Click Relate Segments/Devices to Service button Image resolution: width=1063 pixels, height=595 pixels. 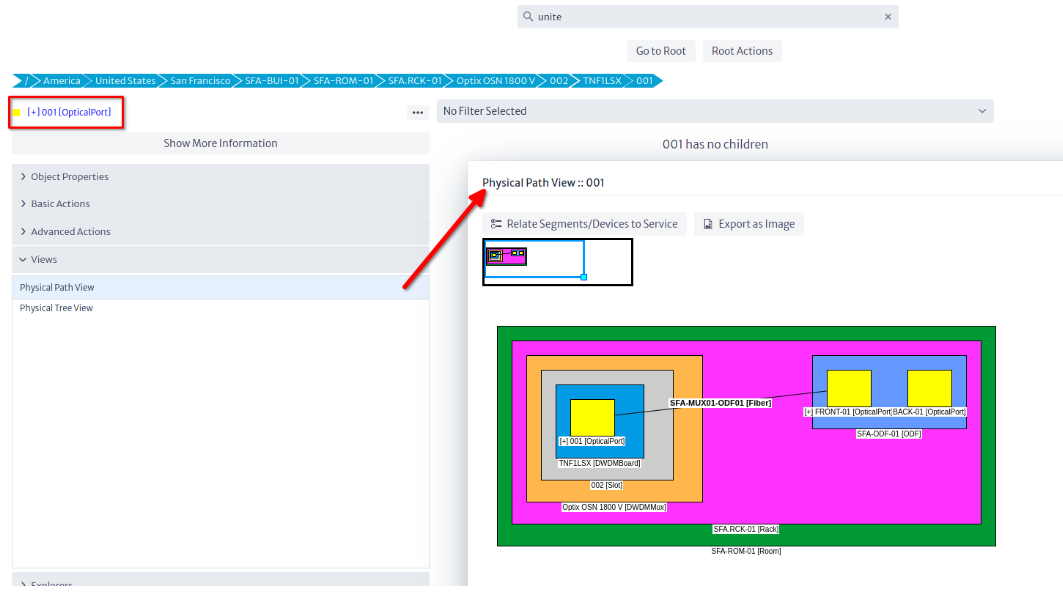[585, 224]
